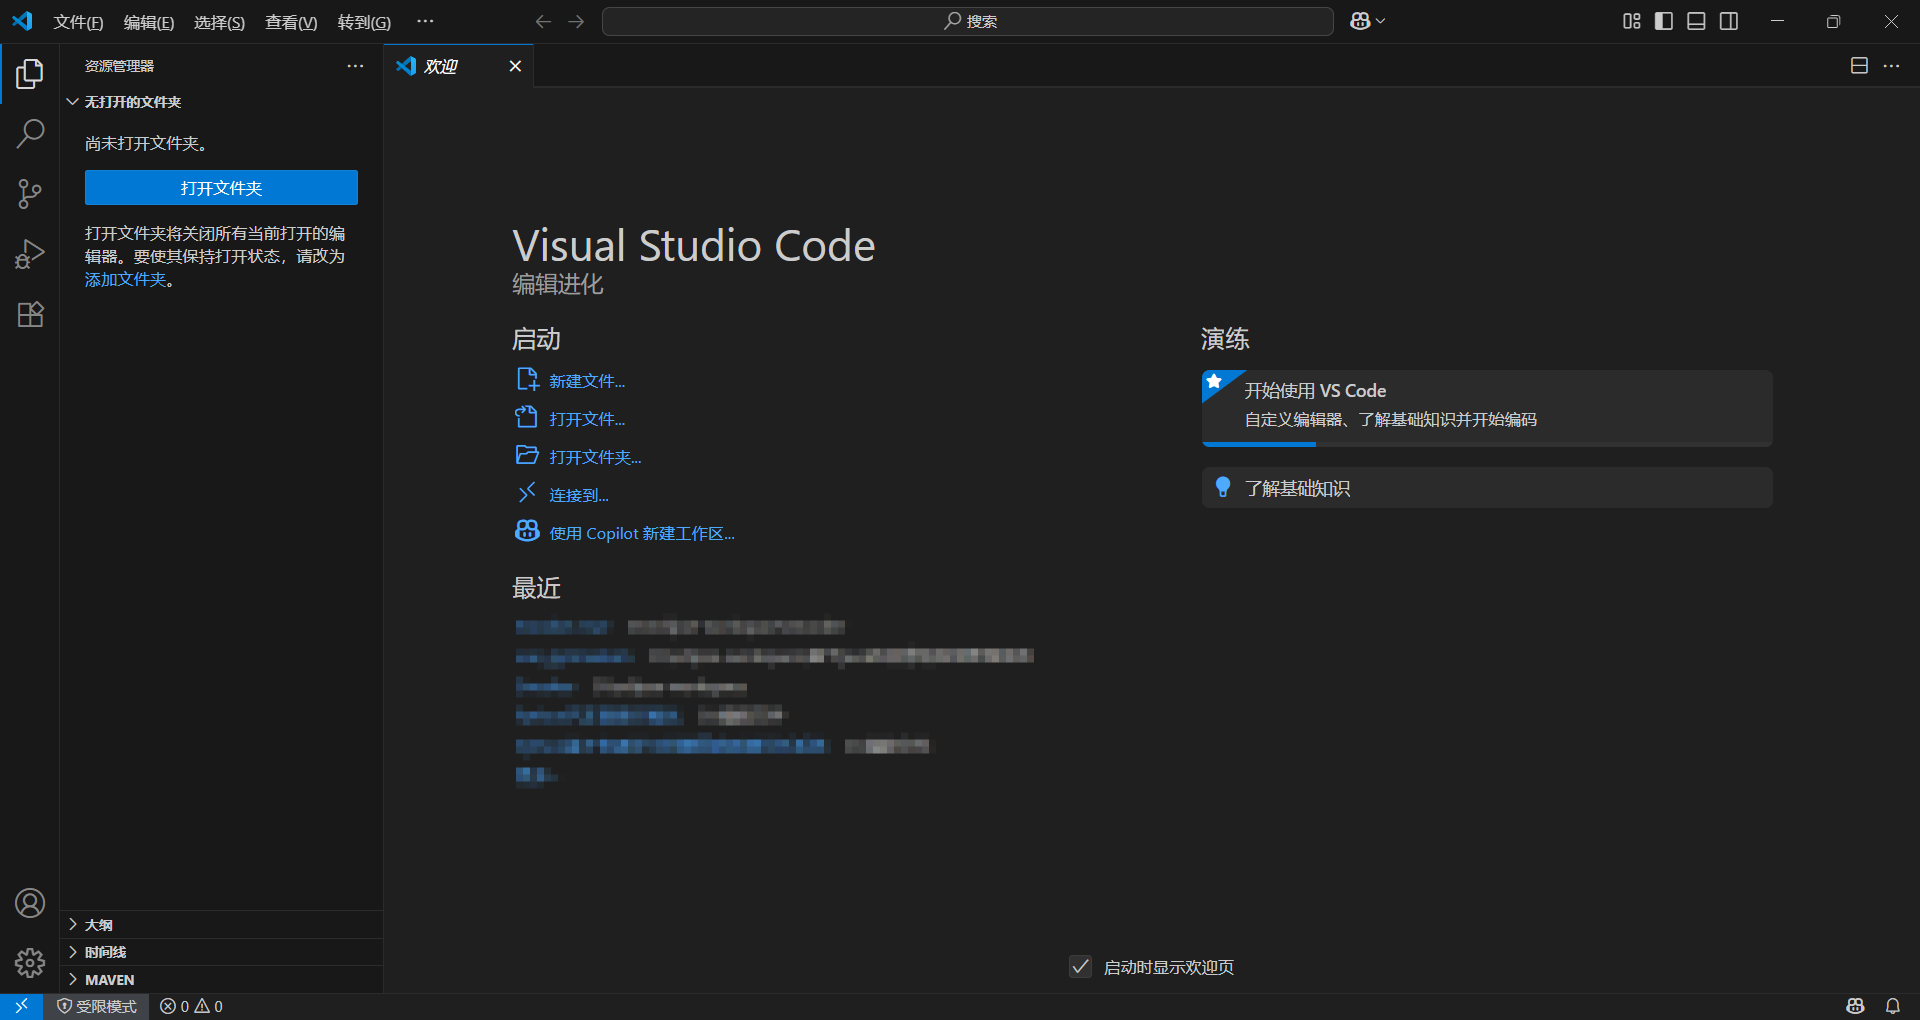This screenshot has width=1920, height=1020.
Task: Open the Explorer sidebar icon
Action: pos(29,73)
